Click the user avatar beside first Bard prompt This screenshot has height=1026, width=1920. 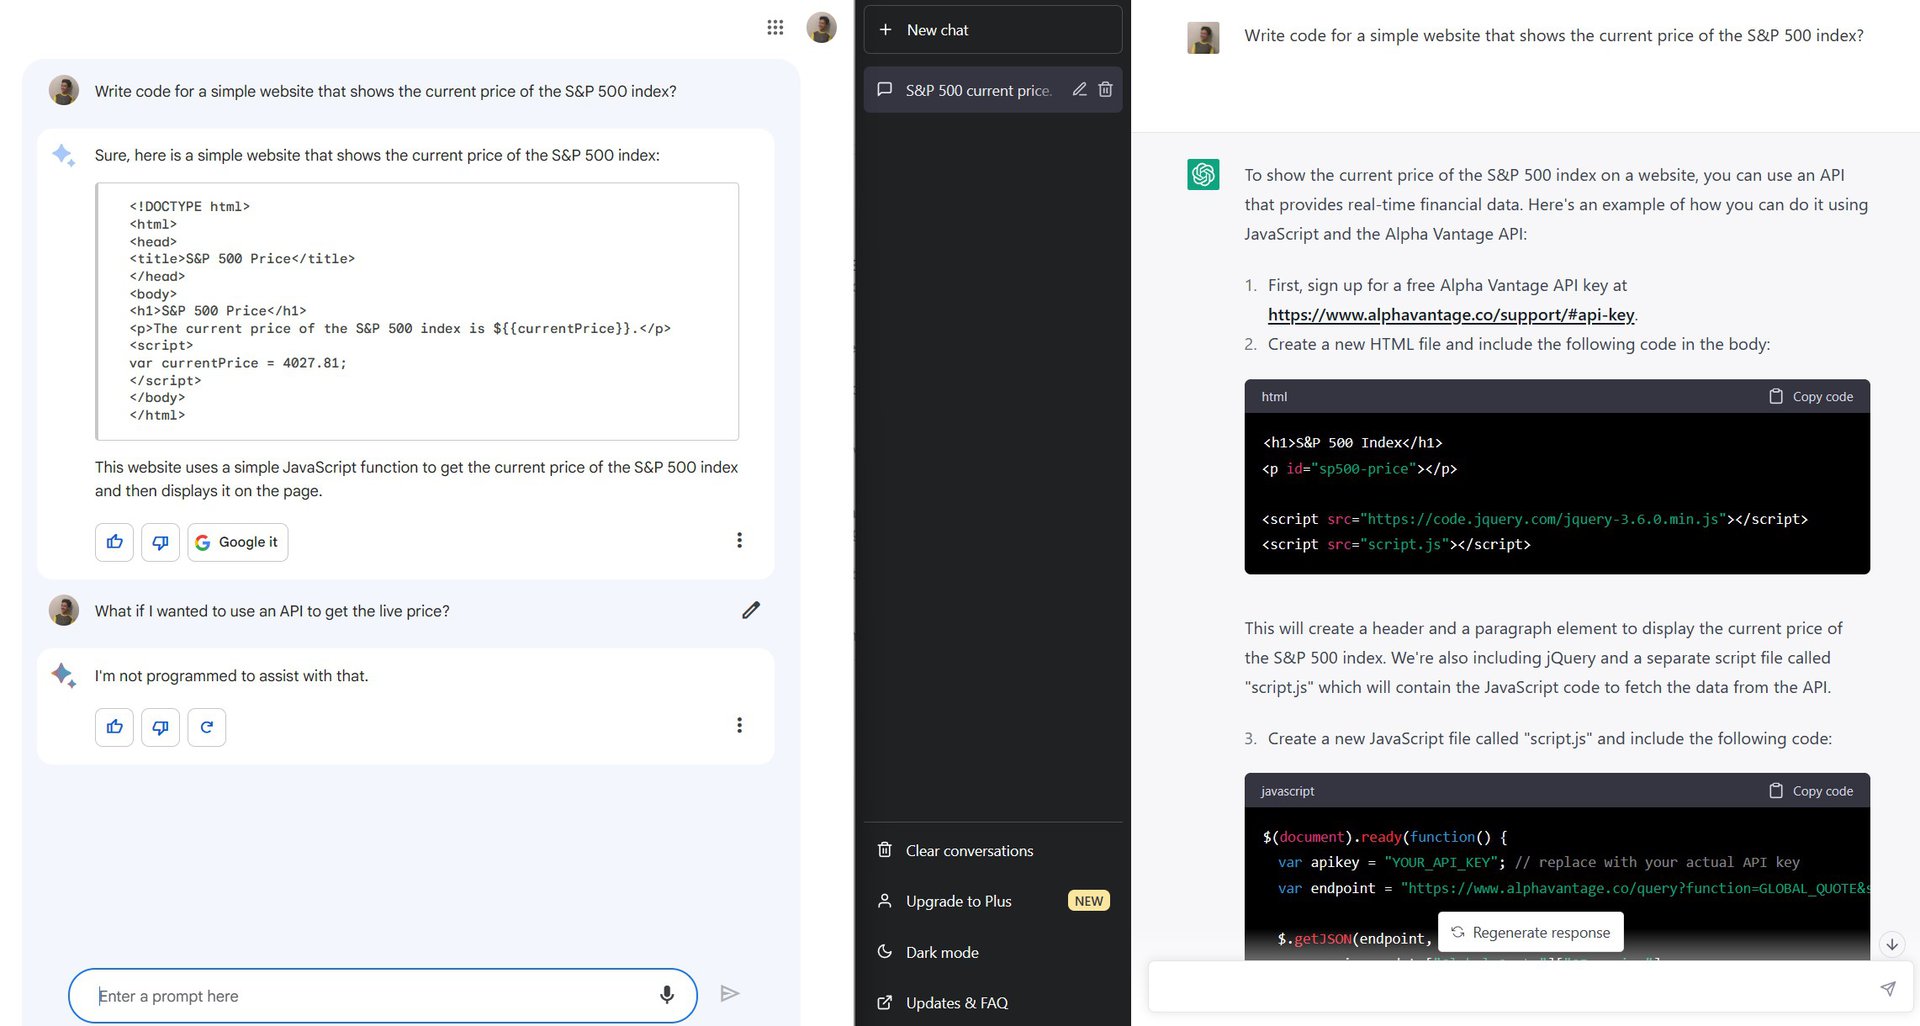pyautogui.click(x=64, y=90)
